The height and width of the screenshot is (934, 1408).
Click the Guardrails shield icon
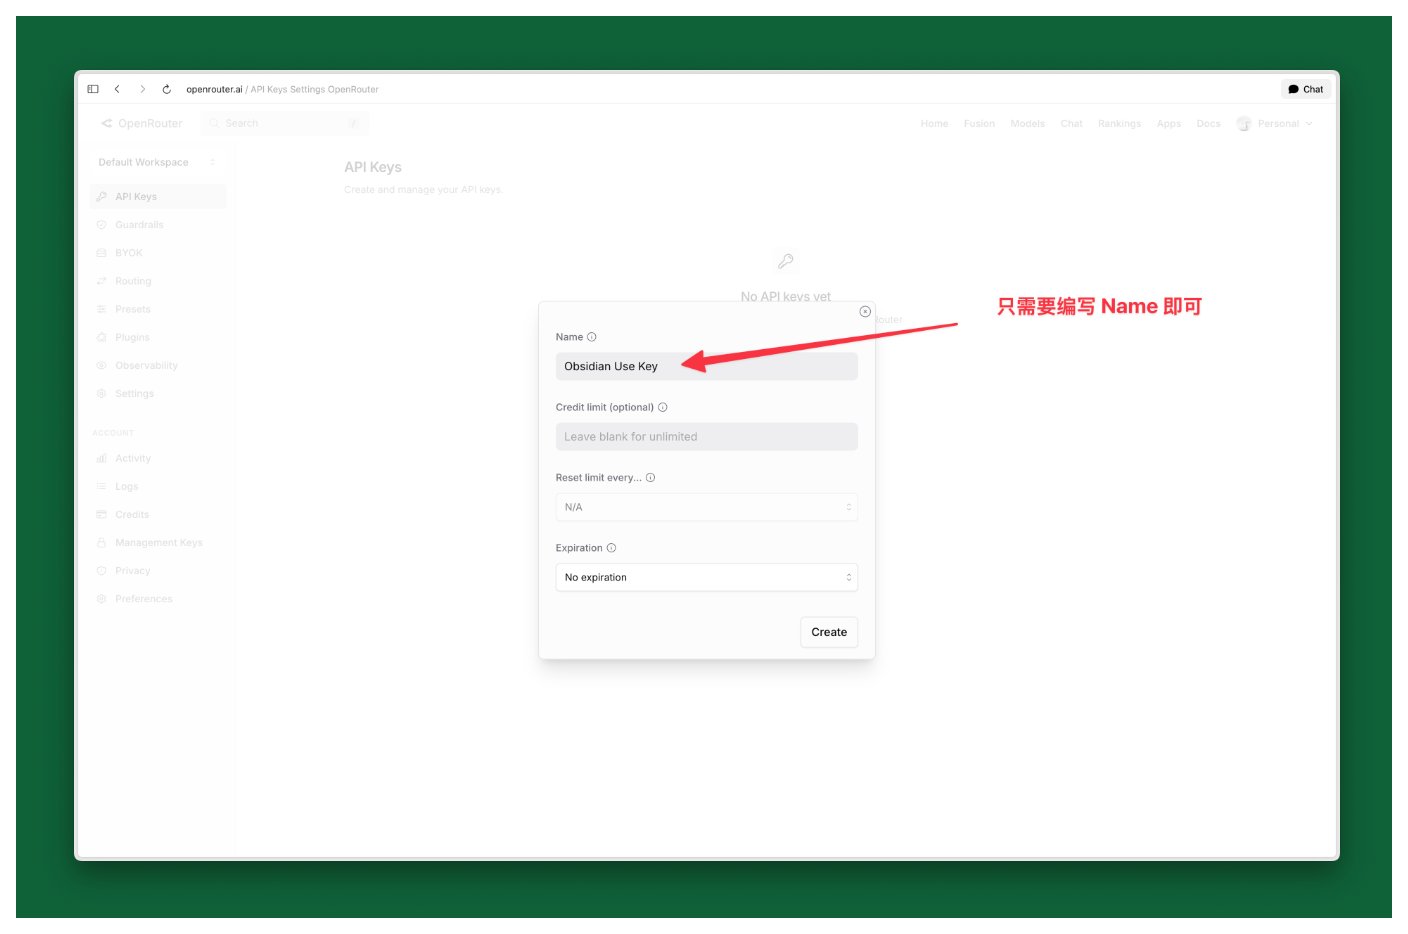pyautogui.click(x=101, y=225)
